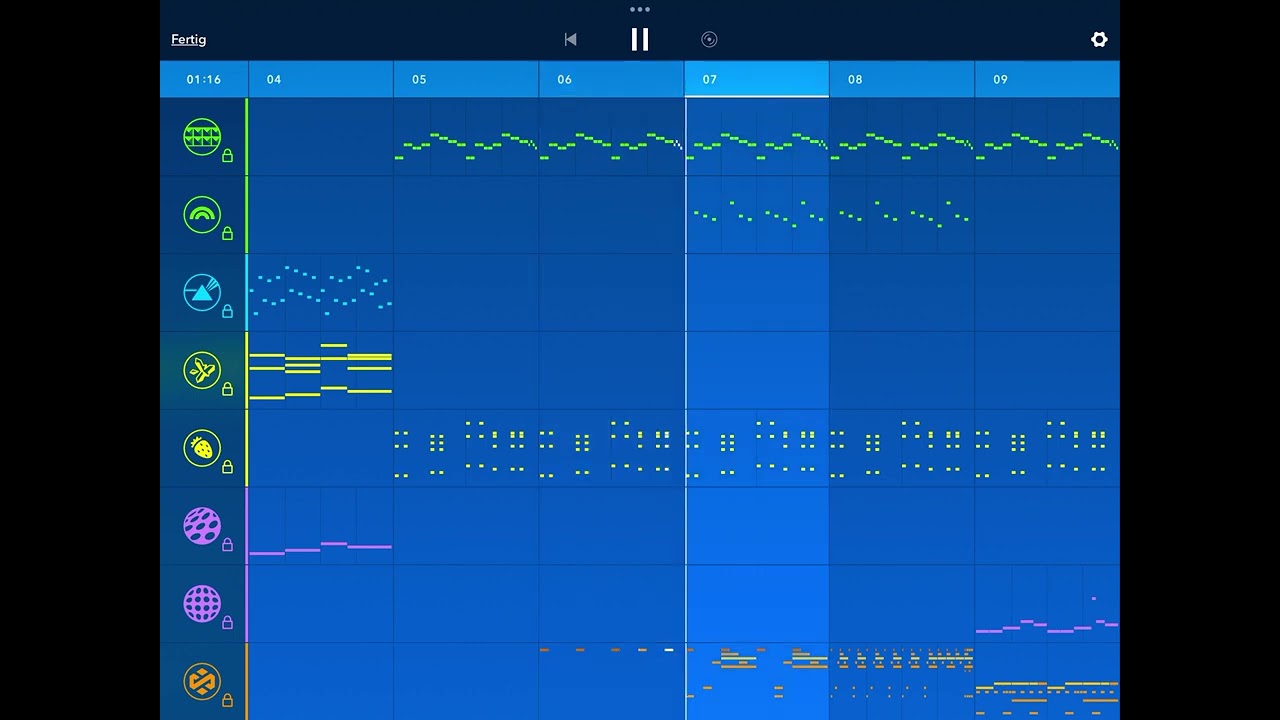Select purple grid sphere track icon

coord(202,604)
